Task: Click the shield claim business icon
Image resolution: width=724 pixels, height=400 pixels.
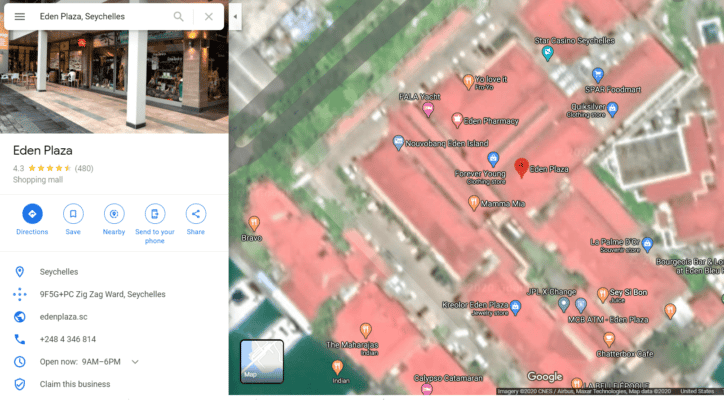Action: [19, 384]
